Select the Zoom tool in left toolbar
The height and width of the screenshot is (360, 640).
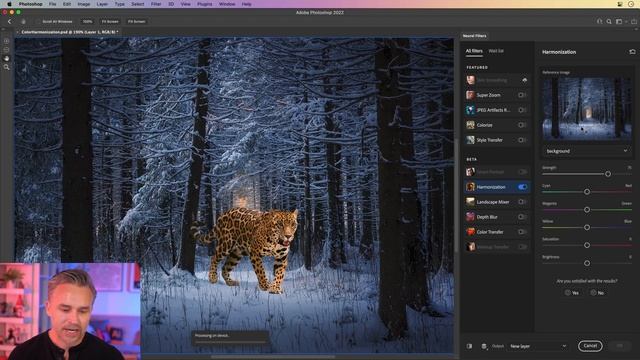(x=7, y=67)
